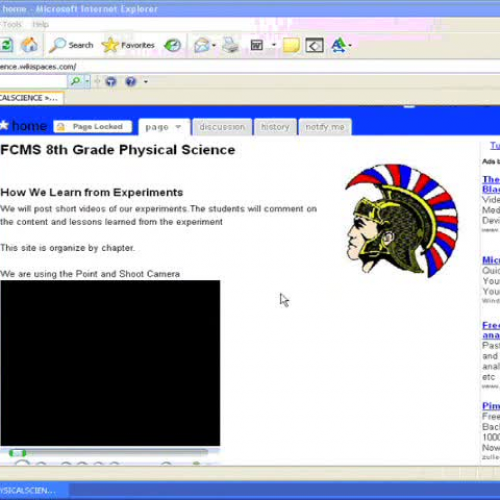Click the Translate letter A icon

coord(338,45)
